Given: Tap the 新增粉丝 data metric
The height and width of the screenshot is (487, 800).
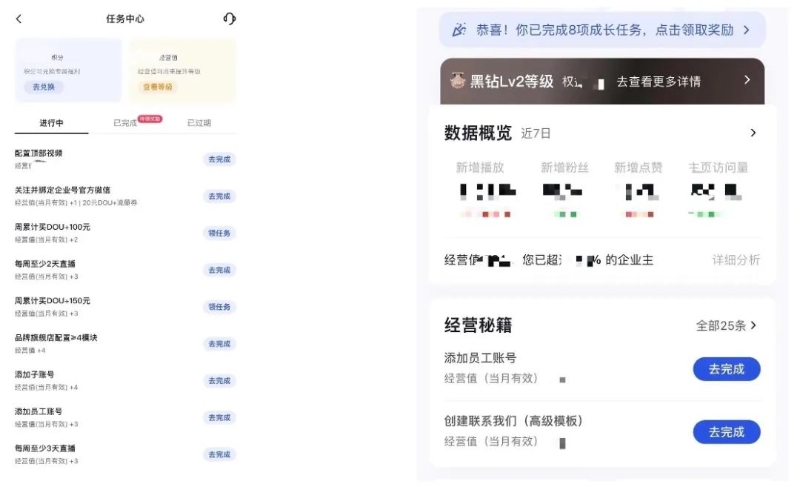Looking at the screenshot, I should pos(567,168).
